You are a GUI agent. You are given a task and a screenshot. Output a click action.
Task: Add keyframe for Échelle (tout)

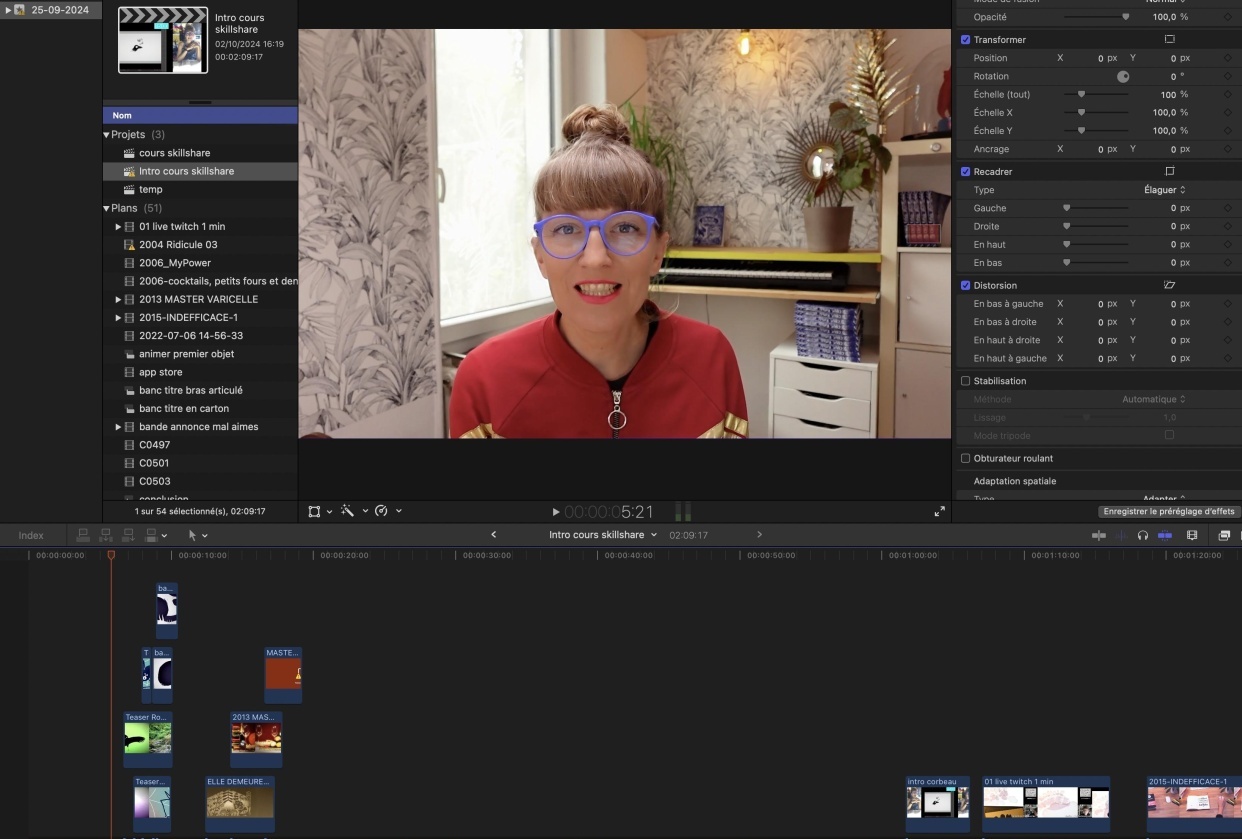pos(1228,94)
